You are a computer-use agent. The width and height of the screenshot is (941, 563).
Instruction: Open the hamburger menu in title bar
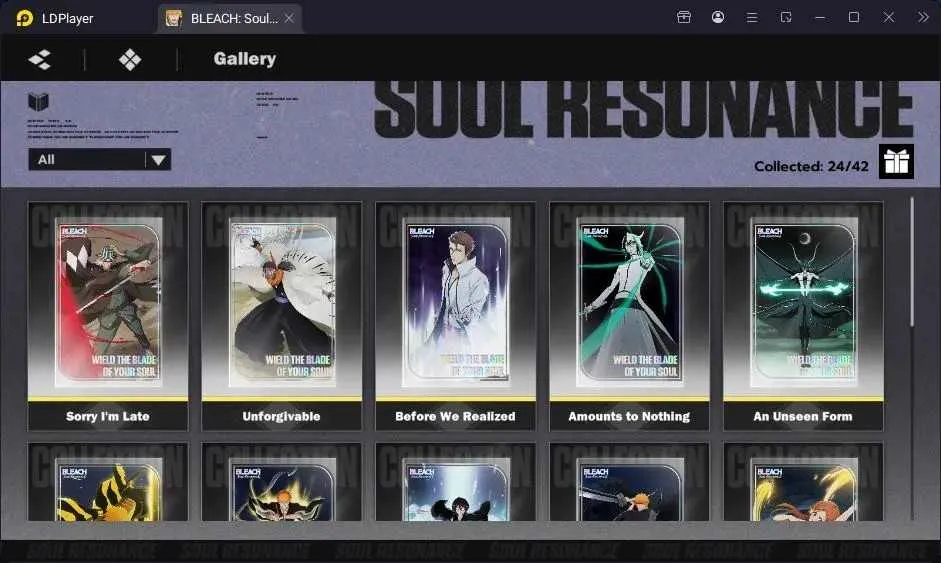point(751,17)
